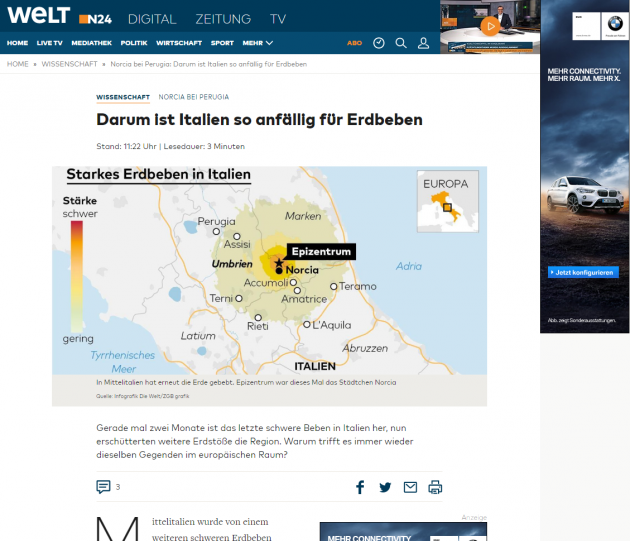Share article on Twitter
This screenshot has width=630, height=541.
click(x=385, y=487)
